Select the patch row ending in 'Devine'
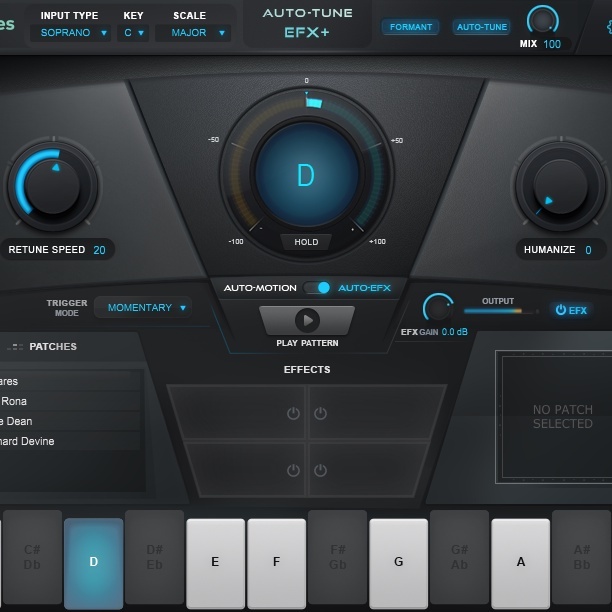The width and height of the screenshot is (612, 612). 70,441
